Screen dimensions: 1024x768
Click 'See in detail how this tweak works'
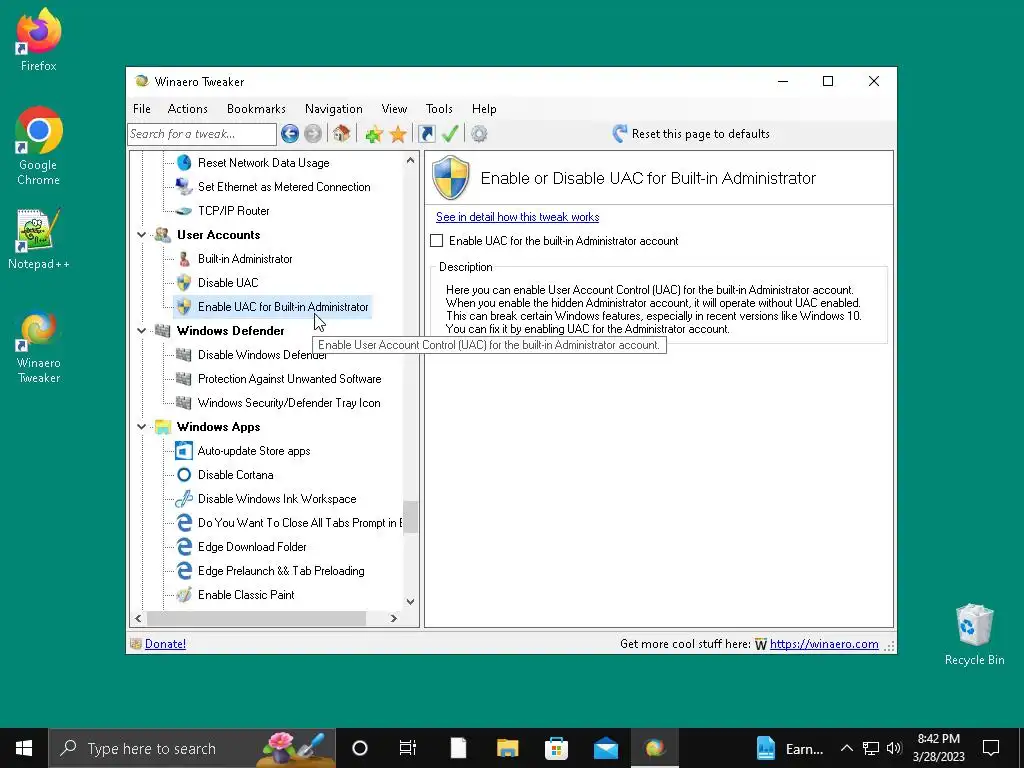[517, 217]
